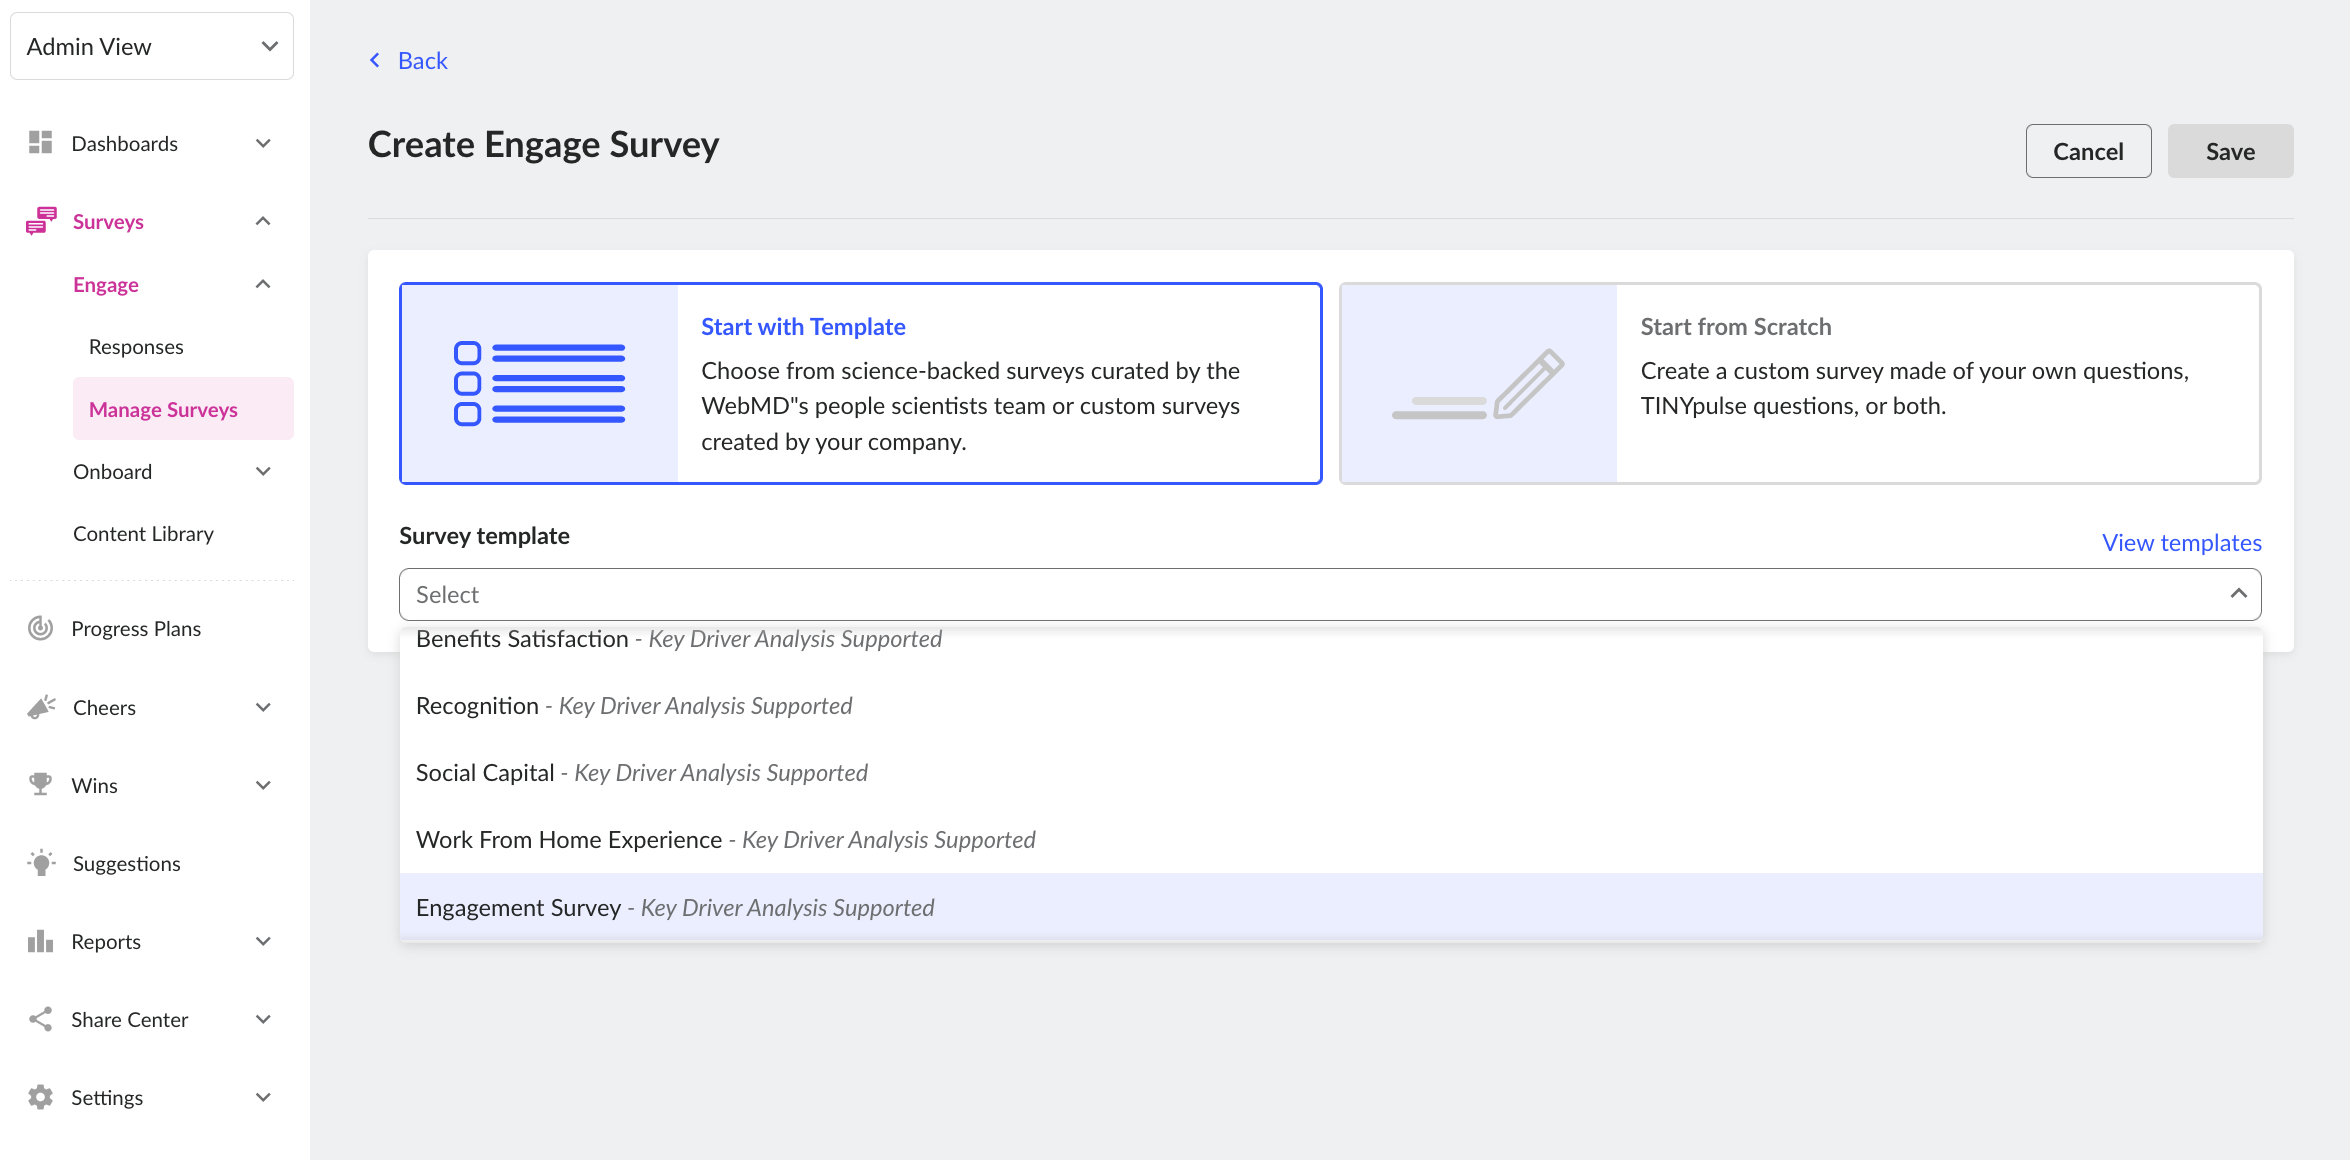The height and width of the screenshot is (1160, 2350).
Task: Close the Survey template dropdown arrow
Action: coord(2238,594)
